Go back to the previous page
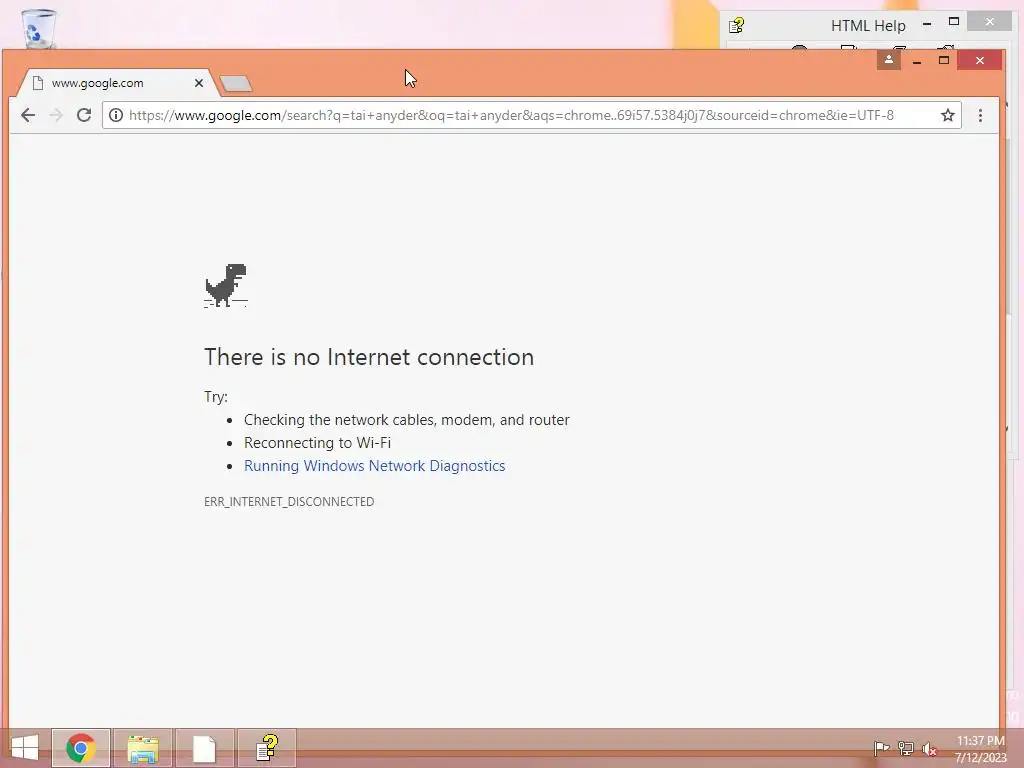 (x=27, y=116)
